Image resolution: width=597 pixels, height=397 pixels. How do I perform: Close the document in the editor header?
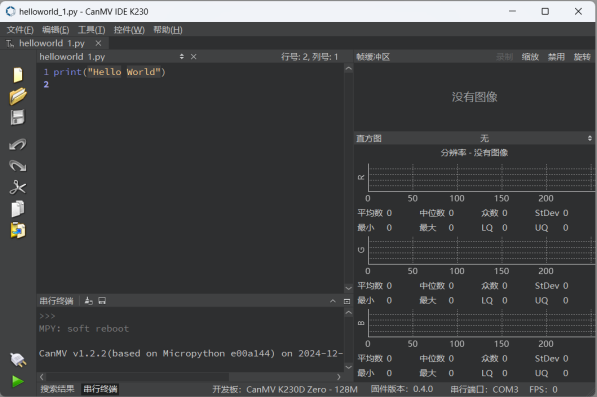click(193, 57)
